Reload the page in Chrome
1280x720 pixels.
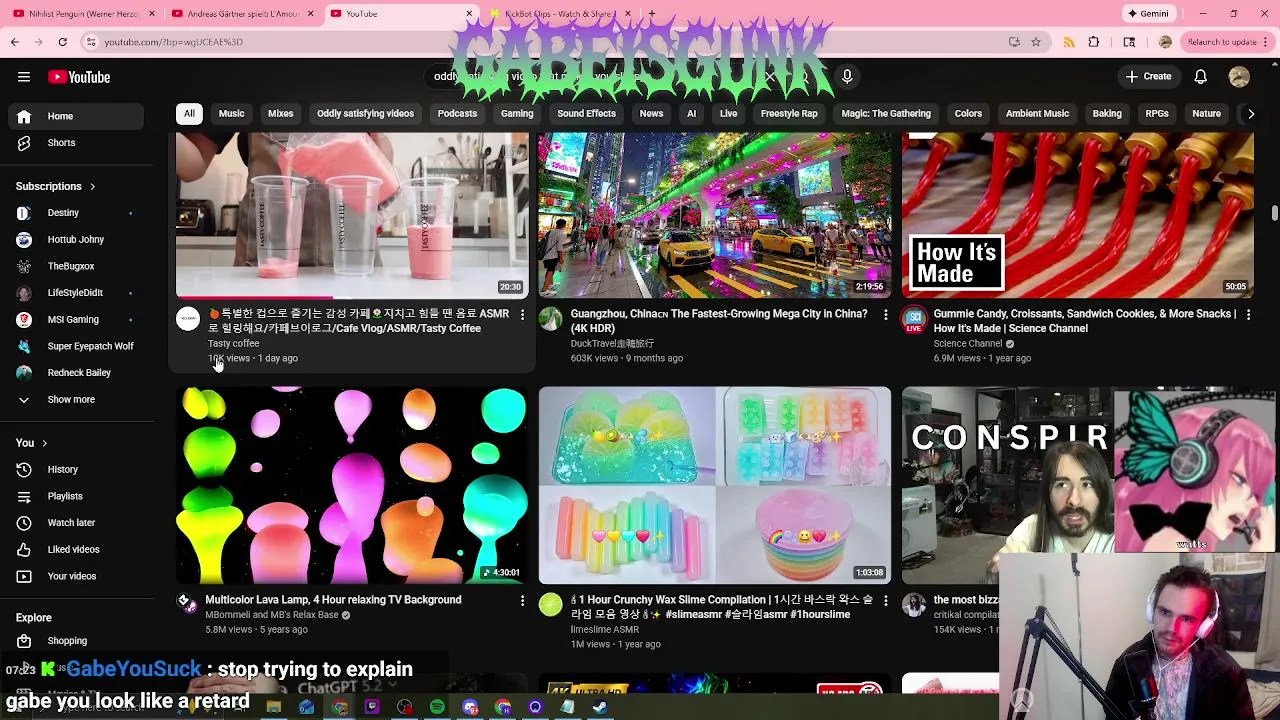tap(62, 42)
